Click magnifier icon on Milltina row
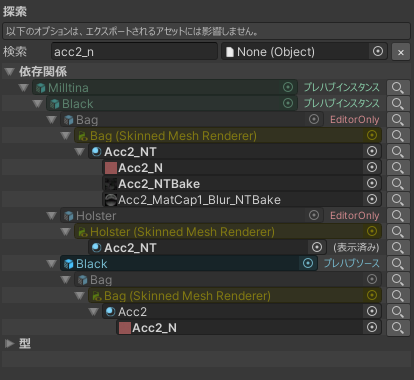Image resolution: width=414 pixels, height=380 pixels. (x=398, y=88)
